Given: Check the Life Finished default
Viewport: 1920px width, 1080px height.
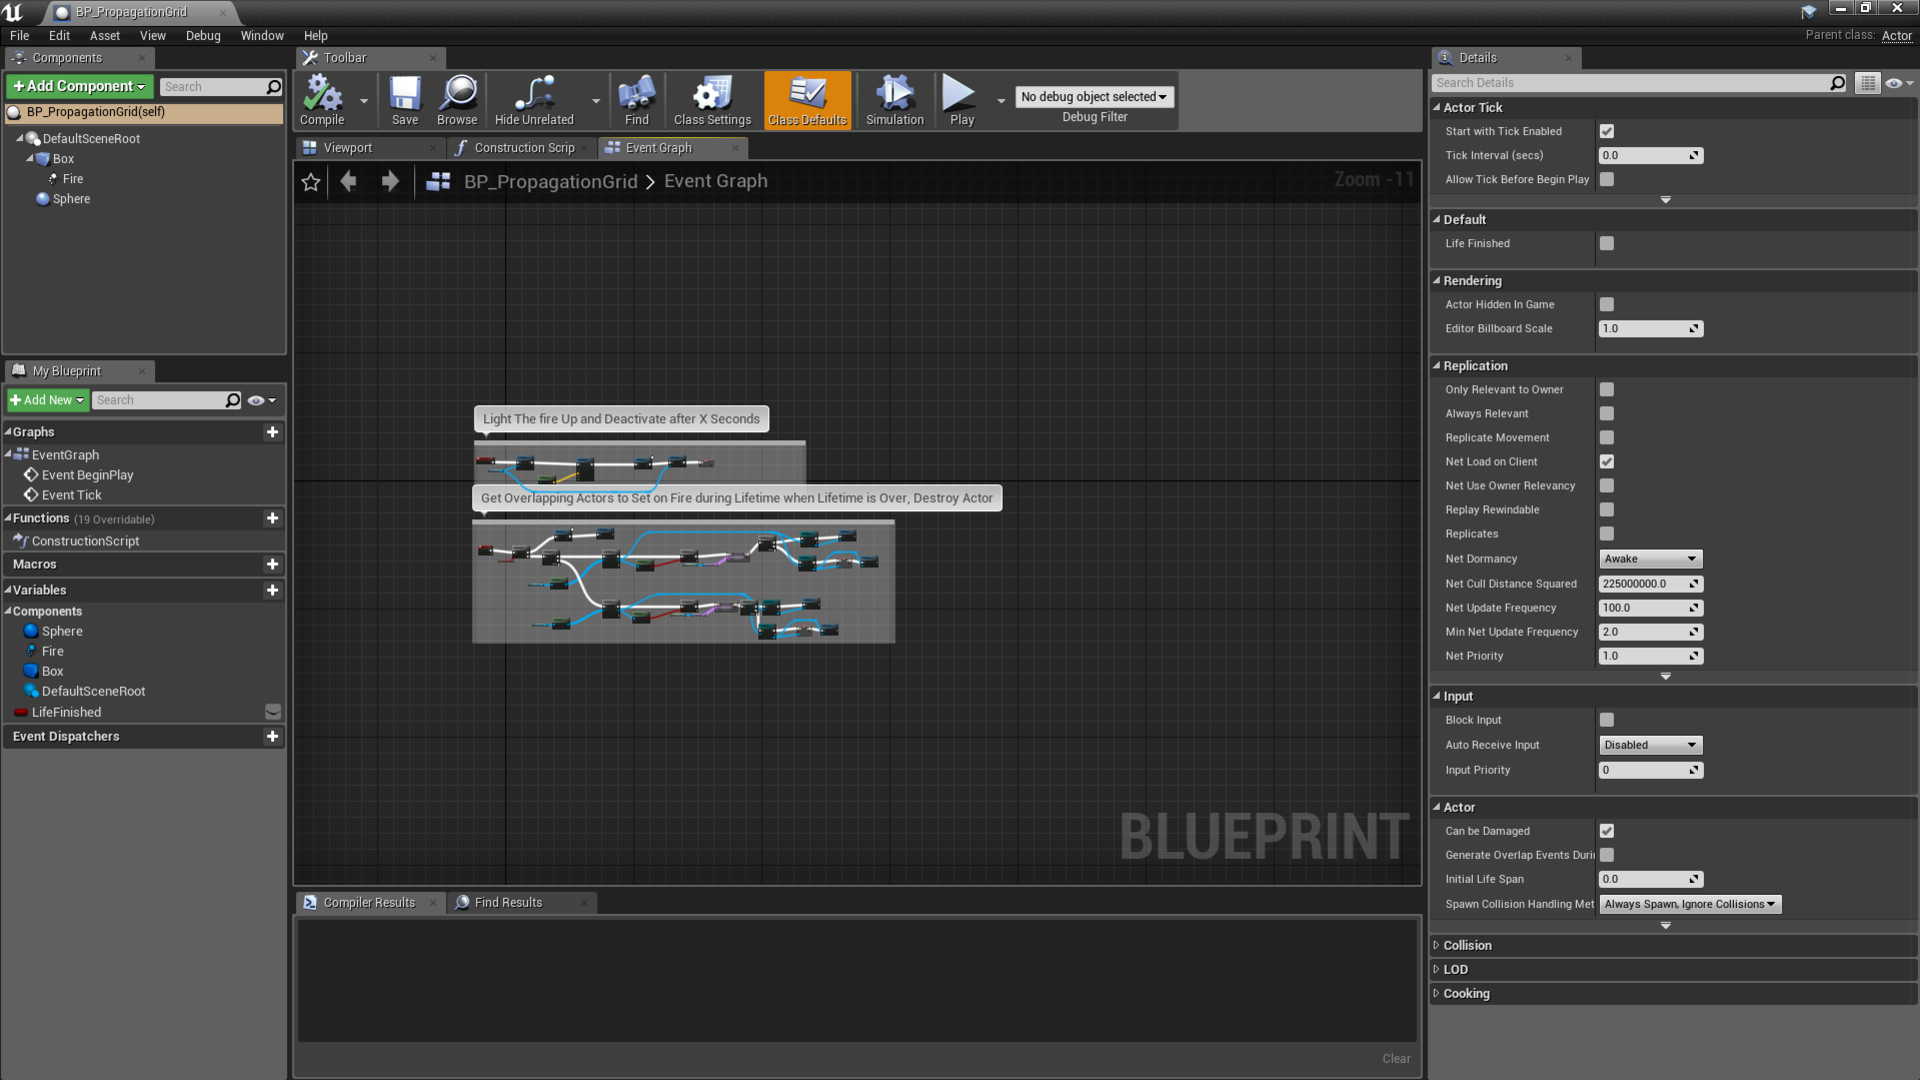Looking at the screenshot, I should coord(1607,243).
